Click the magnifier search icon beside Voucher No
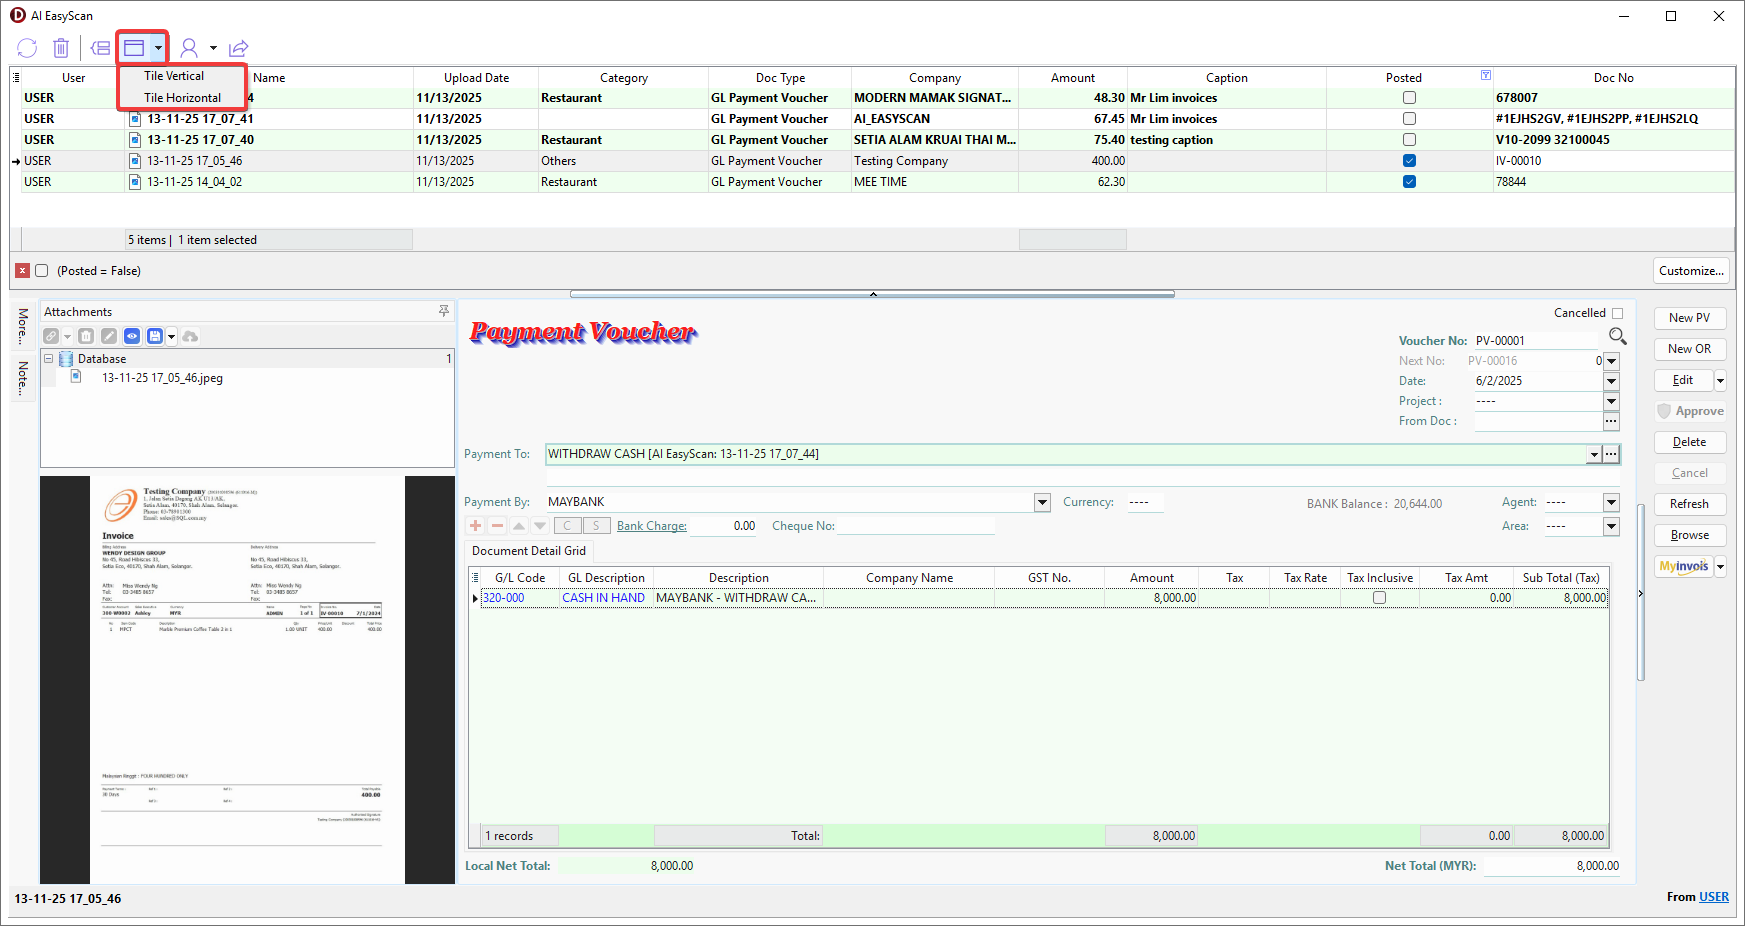This screenshot has height=926, width=1745. click(x=1617, y=336)
